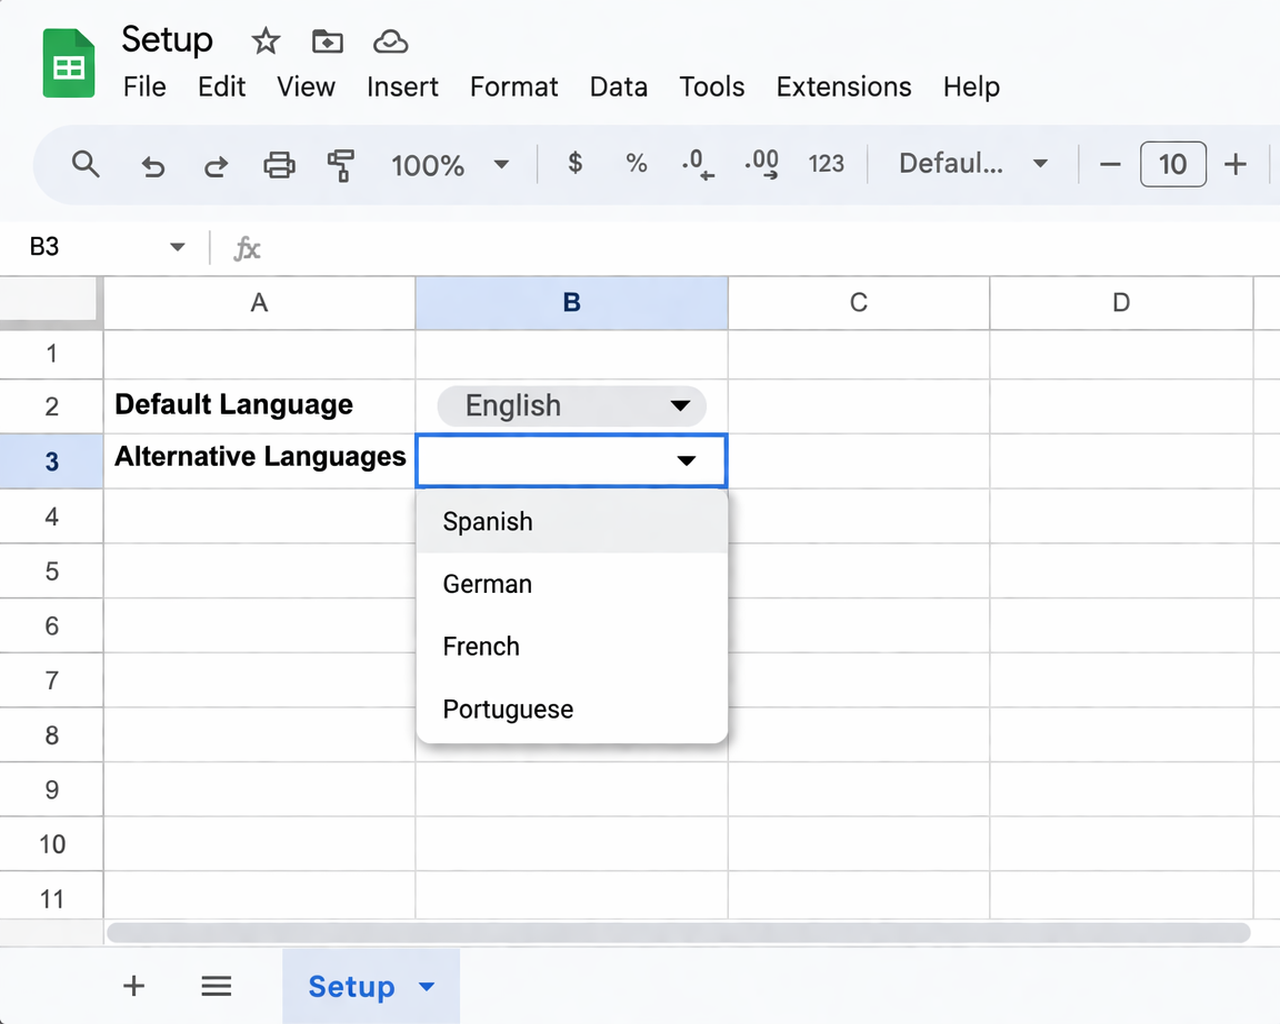Click the paint format tool
The width and height of the screenshot is (1280, 1024).
340,165
